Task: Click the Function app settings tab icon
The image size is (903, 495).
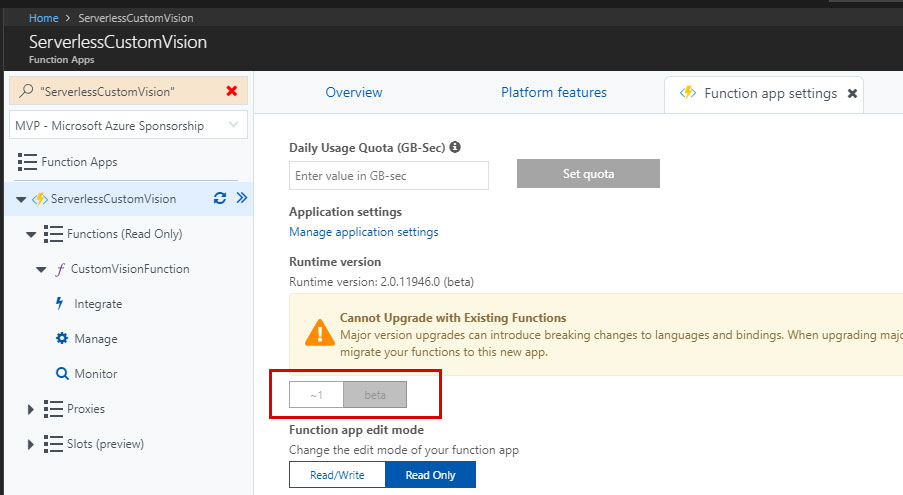Action: (688, 93)
